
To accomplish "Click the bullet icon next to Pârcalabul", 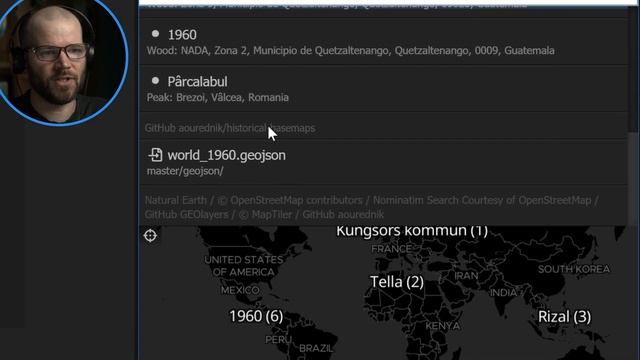I will 155,81.
